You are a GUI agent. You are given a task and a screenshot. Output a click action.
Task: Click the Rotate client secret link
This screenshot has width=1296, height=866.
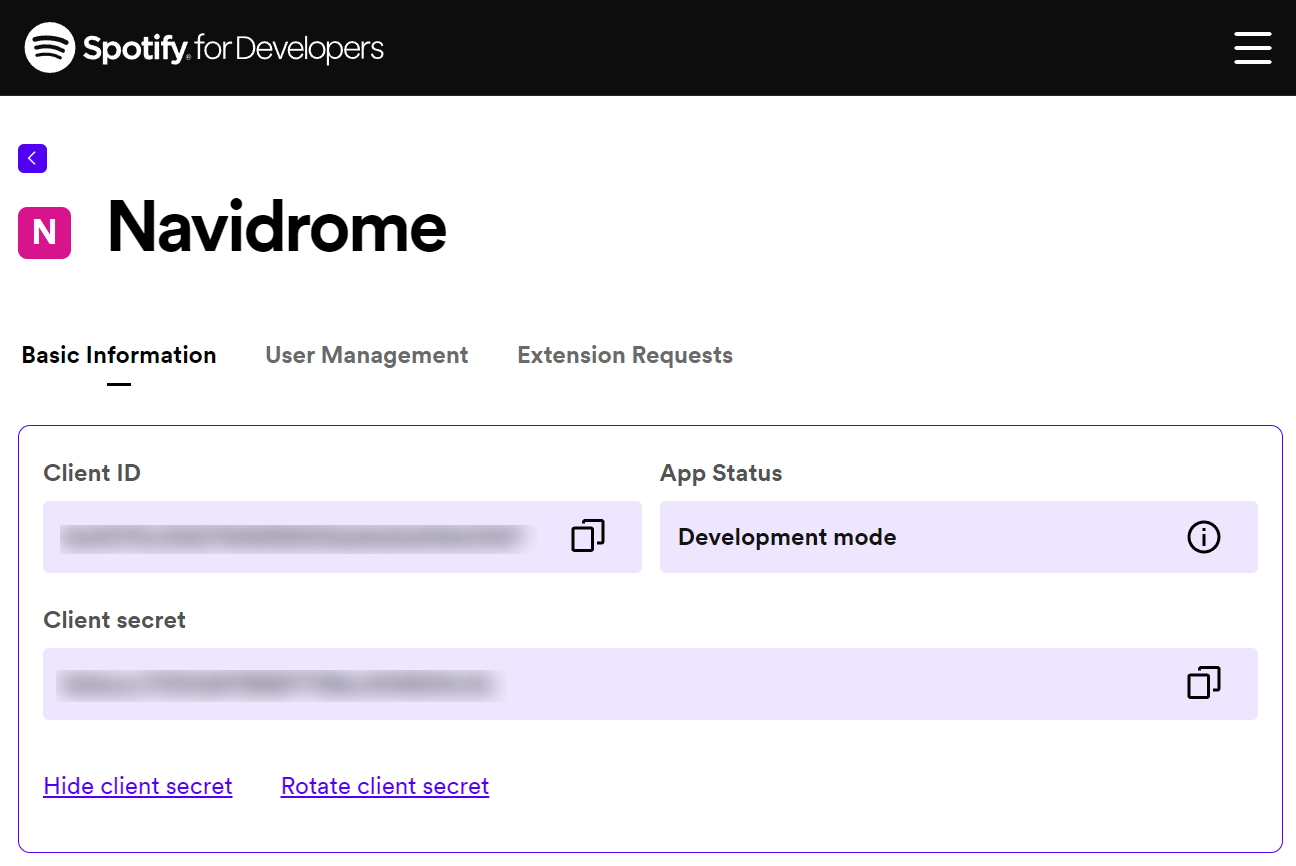(385, 786)
